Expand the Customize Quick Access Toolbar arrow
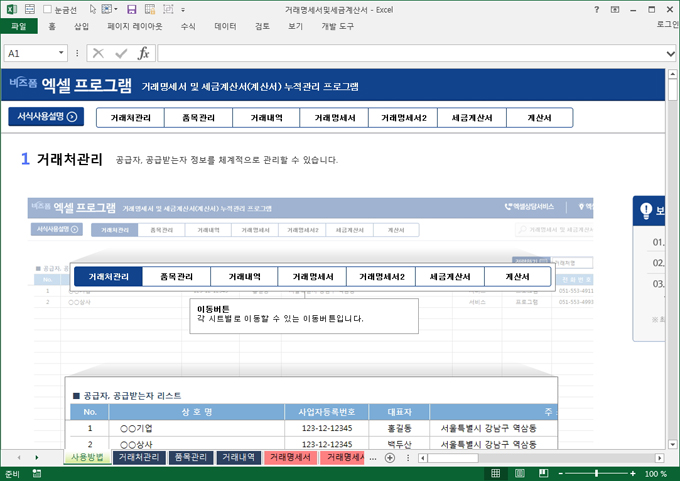This screenshot has height=481, width=680. click(x=183, y=10)
